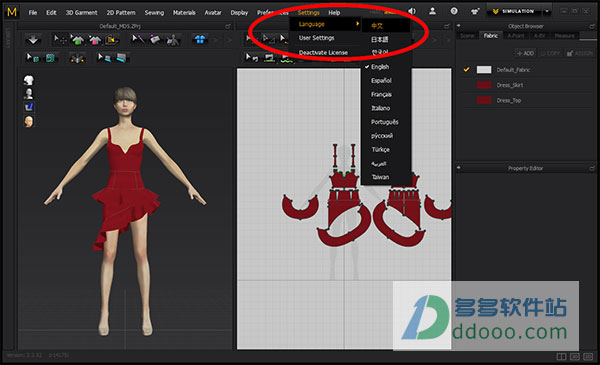The image size is (600, 365).
Task: Toggle the Default_Fabric yellow checkmark
Action: (x=466, y=70)
